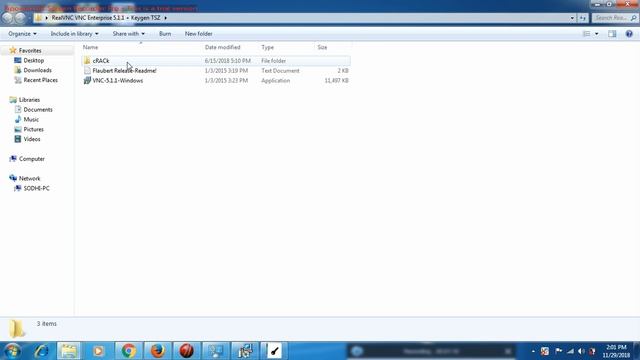640x360 pixels.
Task: Click the Back navigation arrow
Action: tap(7, 18)
